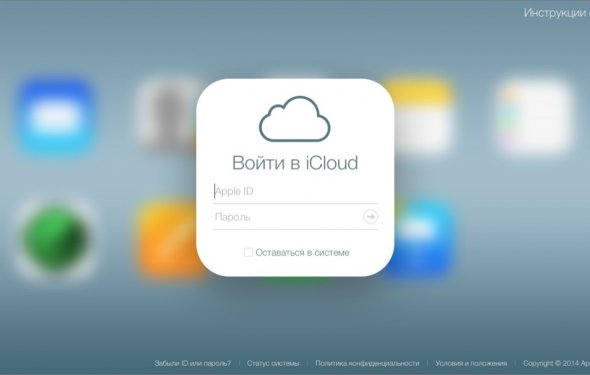Screen dimensions: 590x375
Task: Click the Оставаться в системе label text
Action: 303,252
